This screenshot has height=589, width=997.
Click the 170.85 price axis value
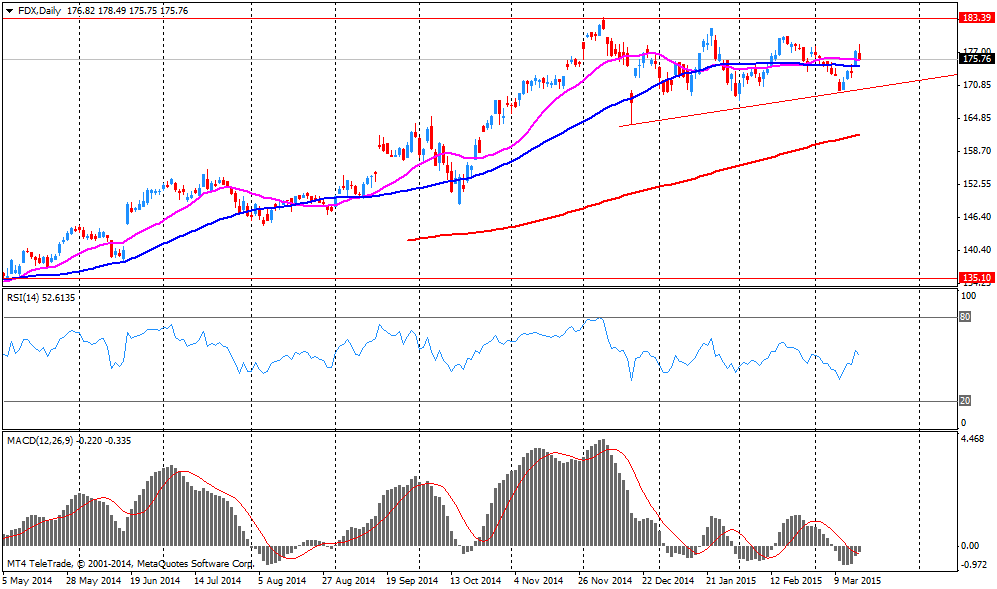(977, 85)
